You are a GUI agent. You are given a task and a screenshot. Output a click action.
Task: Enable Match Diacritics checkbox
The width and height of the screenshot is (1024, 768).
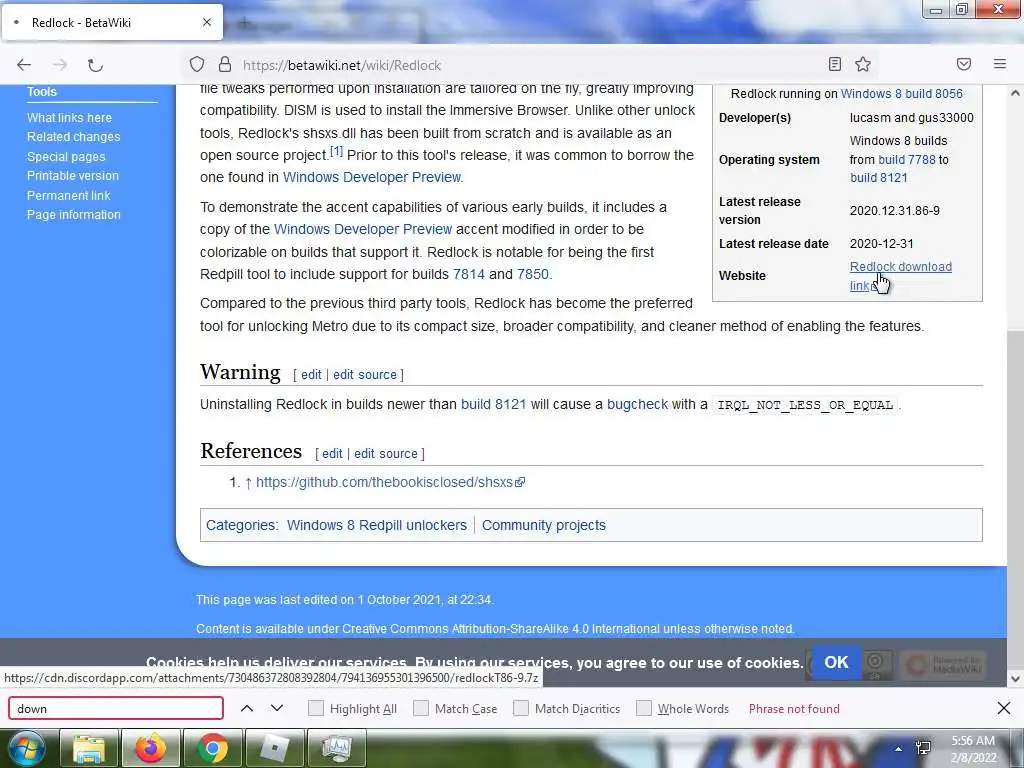[x=521, y=709]
